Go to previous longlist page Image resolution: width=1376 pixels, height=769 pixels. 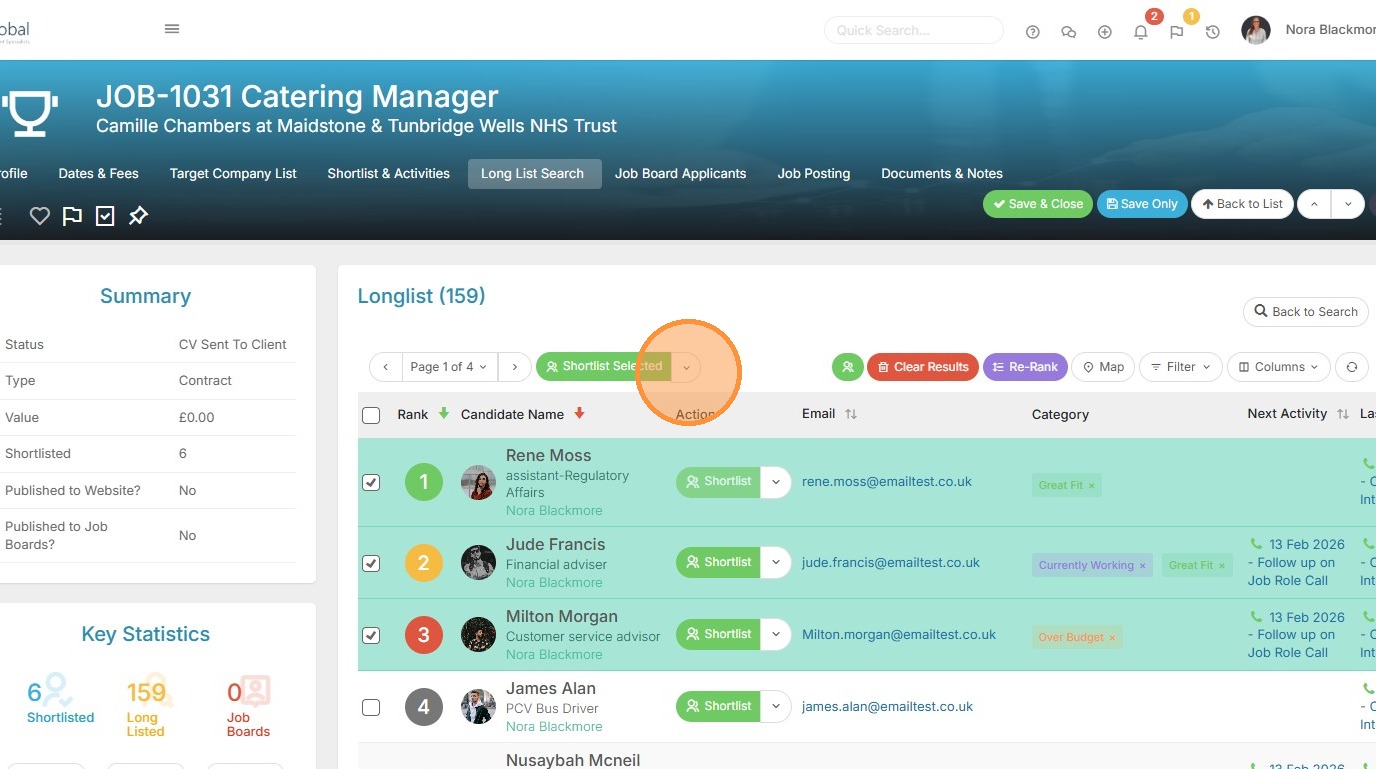[x=386, y=367]
